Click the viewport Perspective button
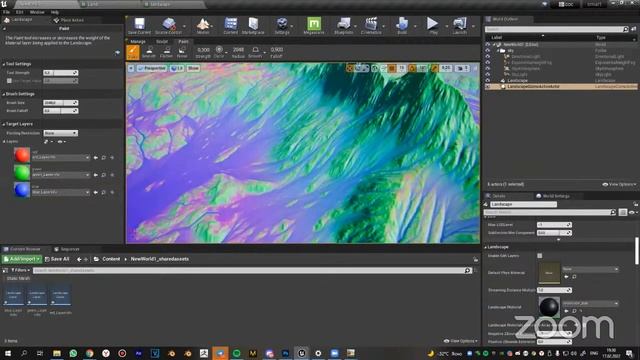 coord(152,68)
